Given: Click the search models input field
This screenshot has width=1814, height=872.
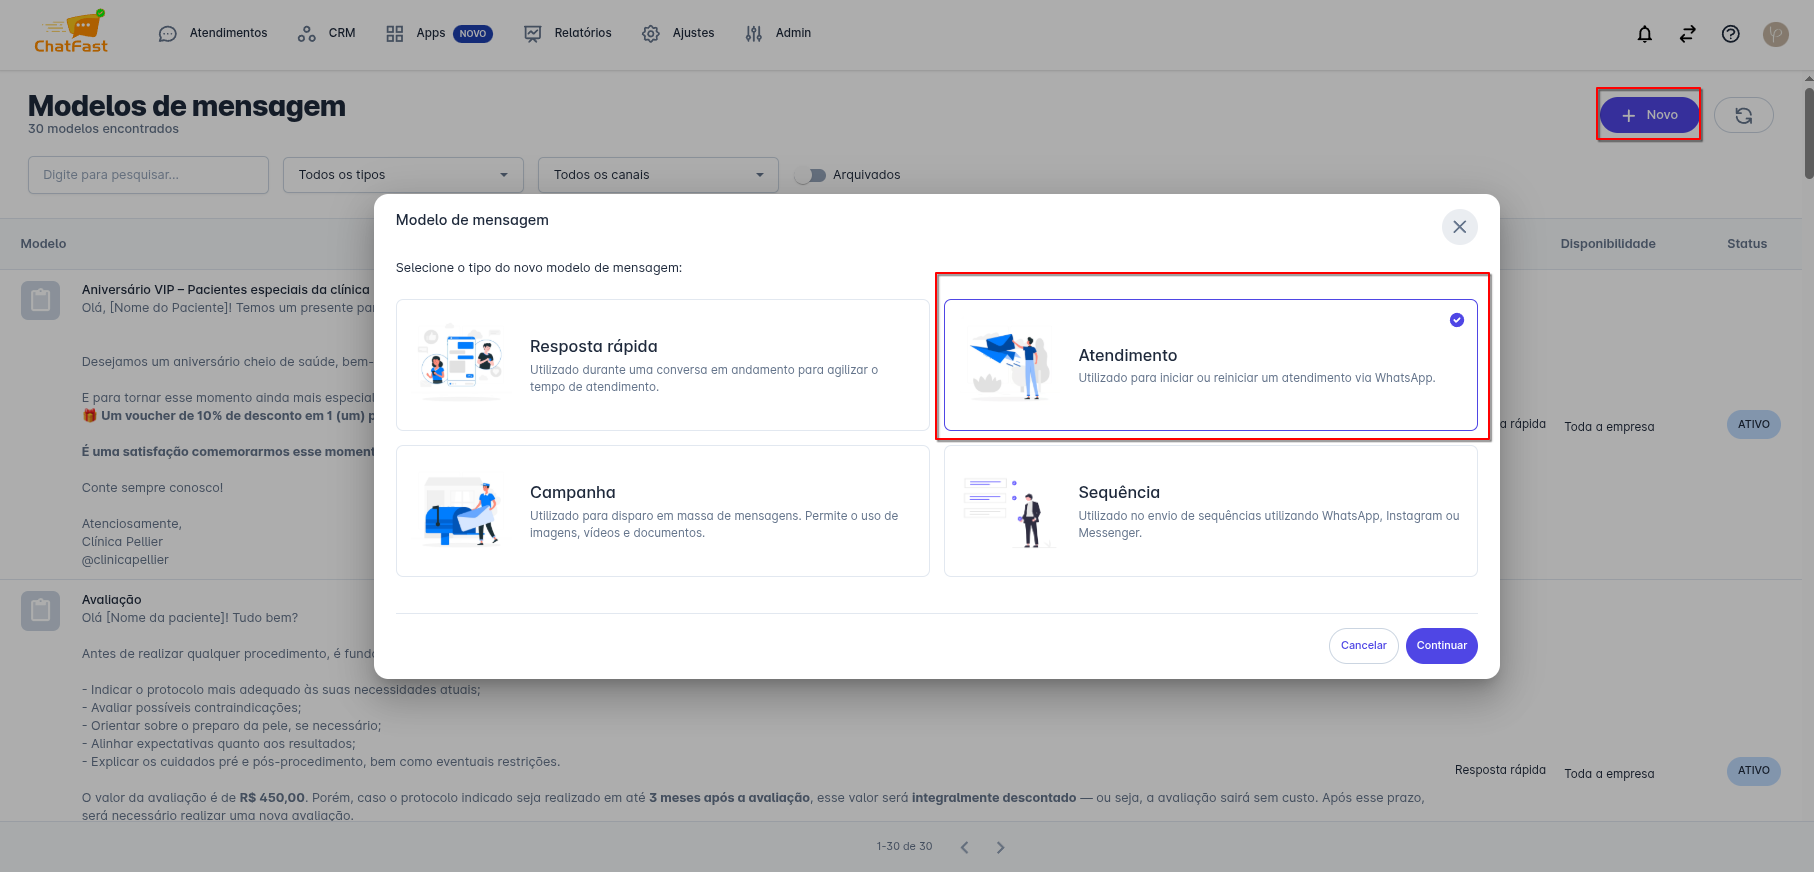Looking at the screenshot, I should pos(148,175).
